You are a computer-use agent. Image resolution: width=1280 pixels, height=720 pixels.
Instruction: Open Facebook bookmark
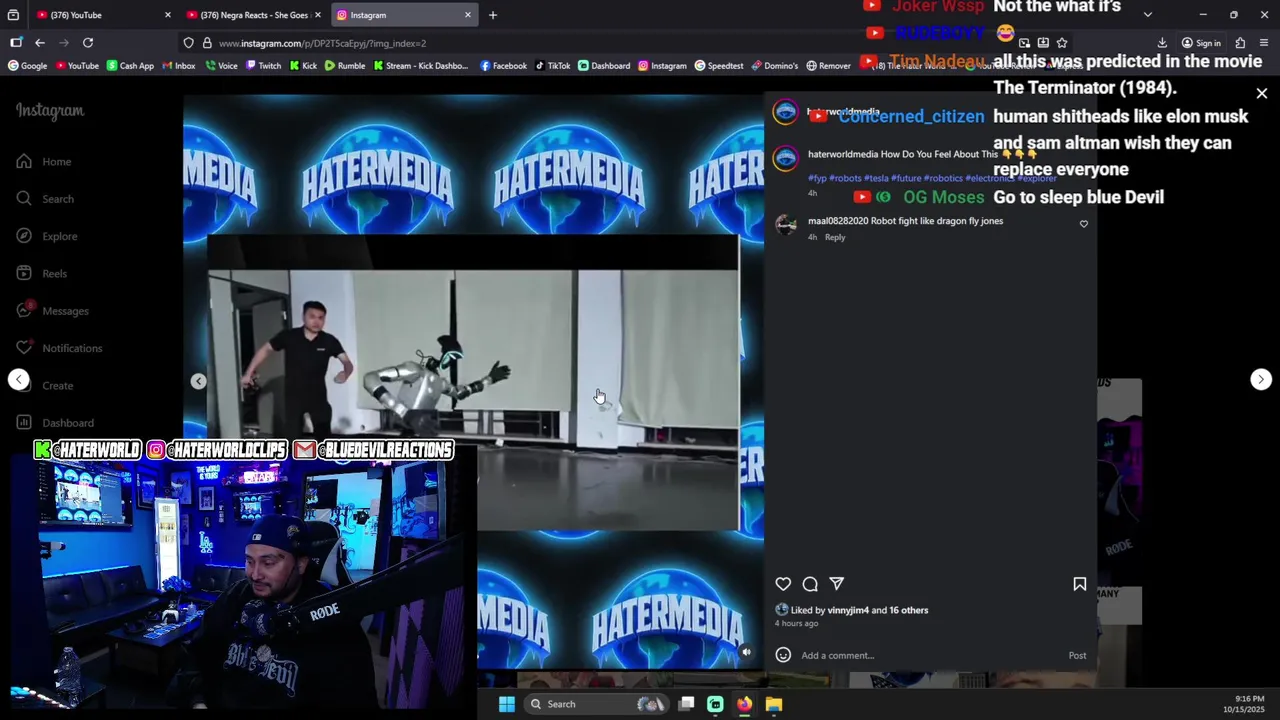[x=503, y=66]
